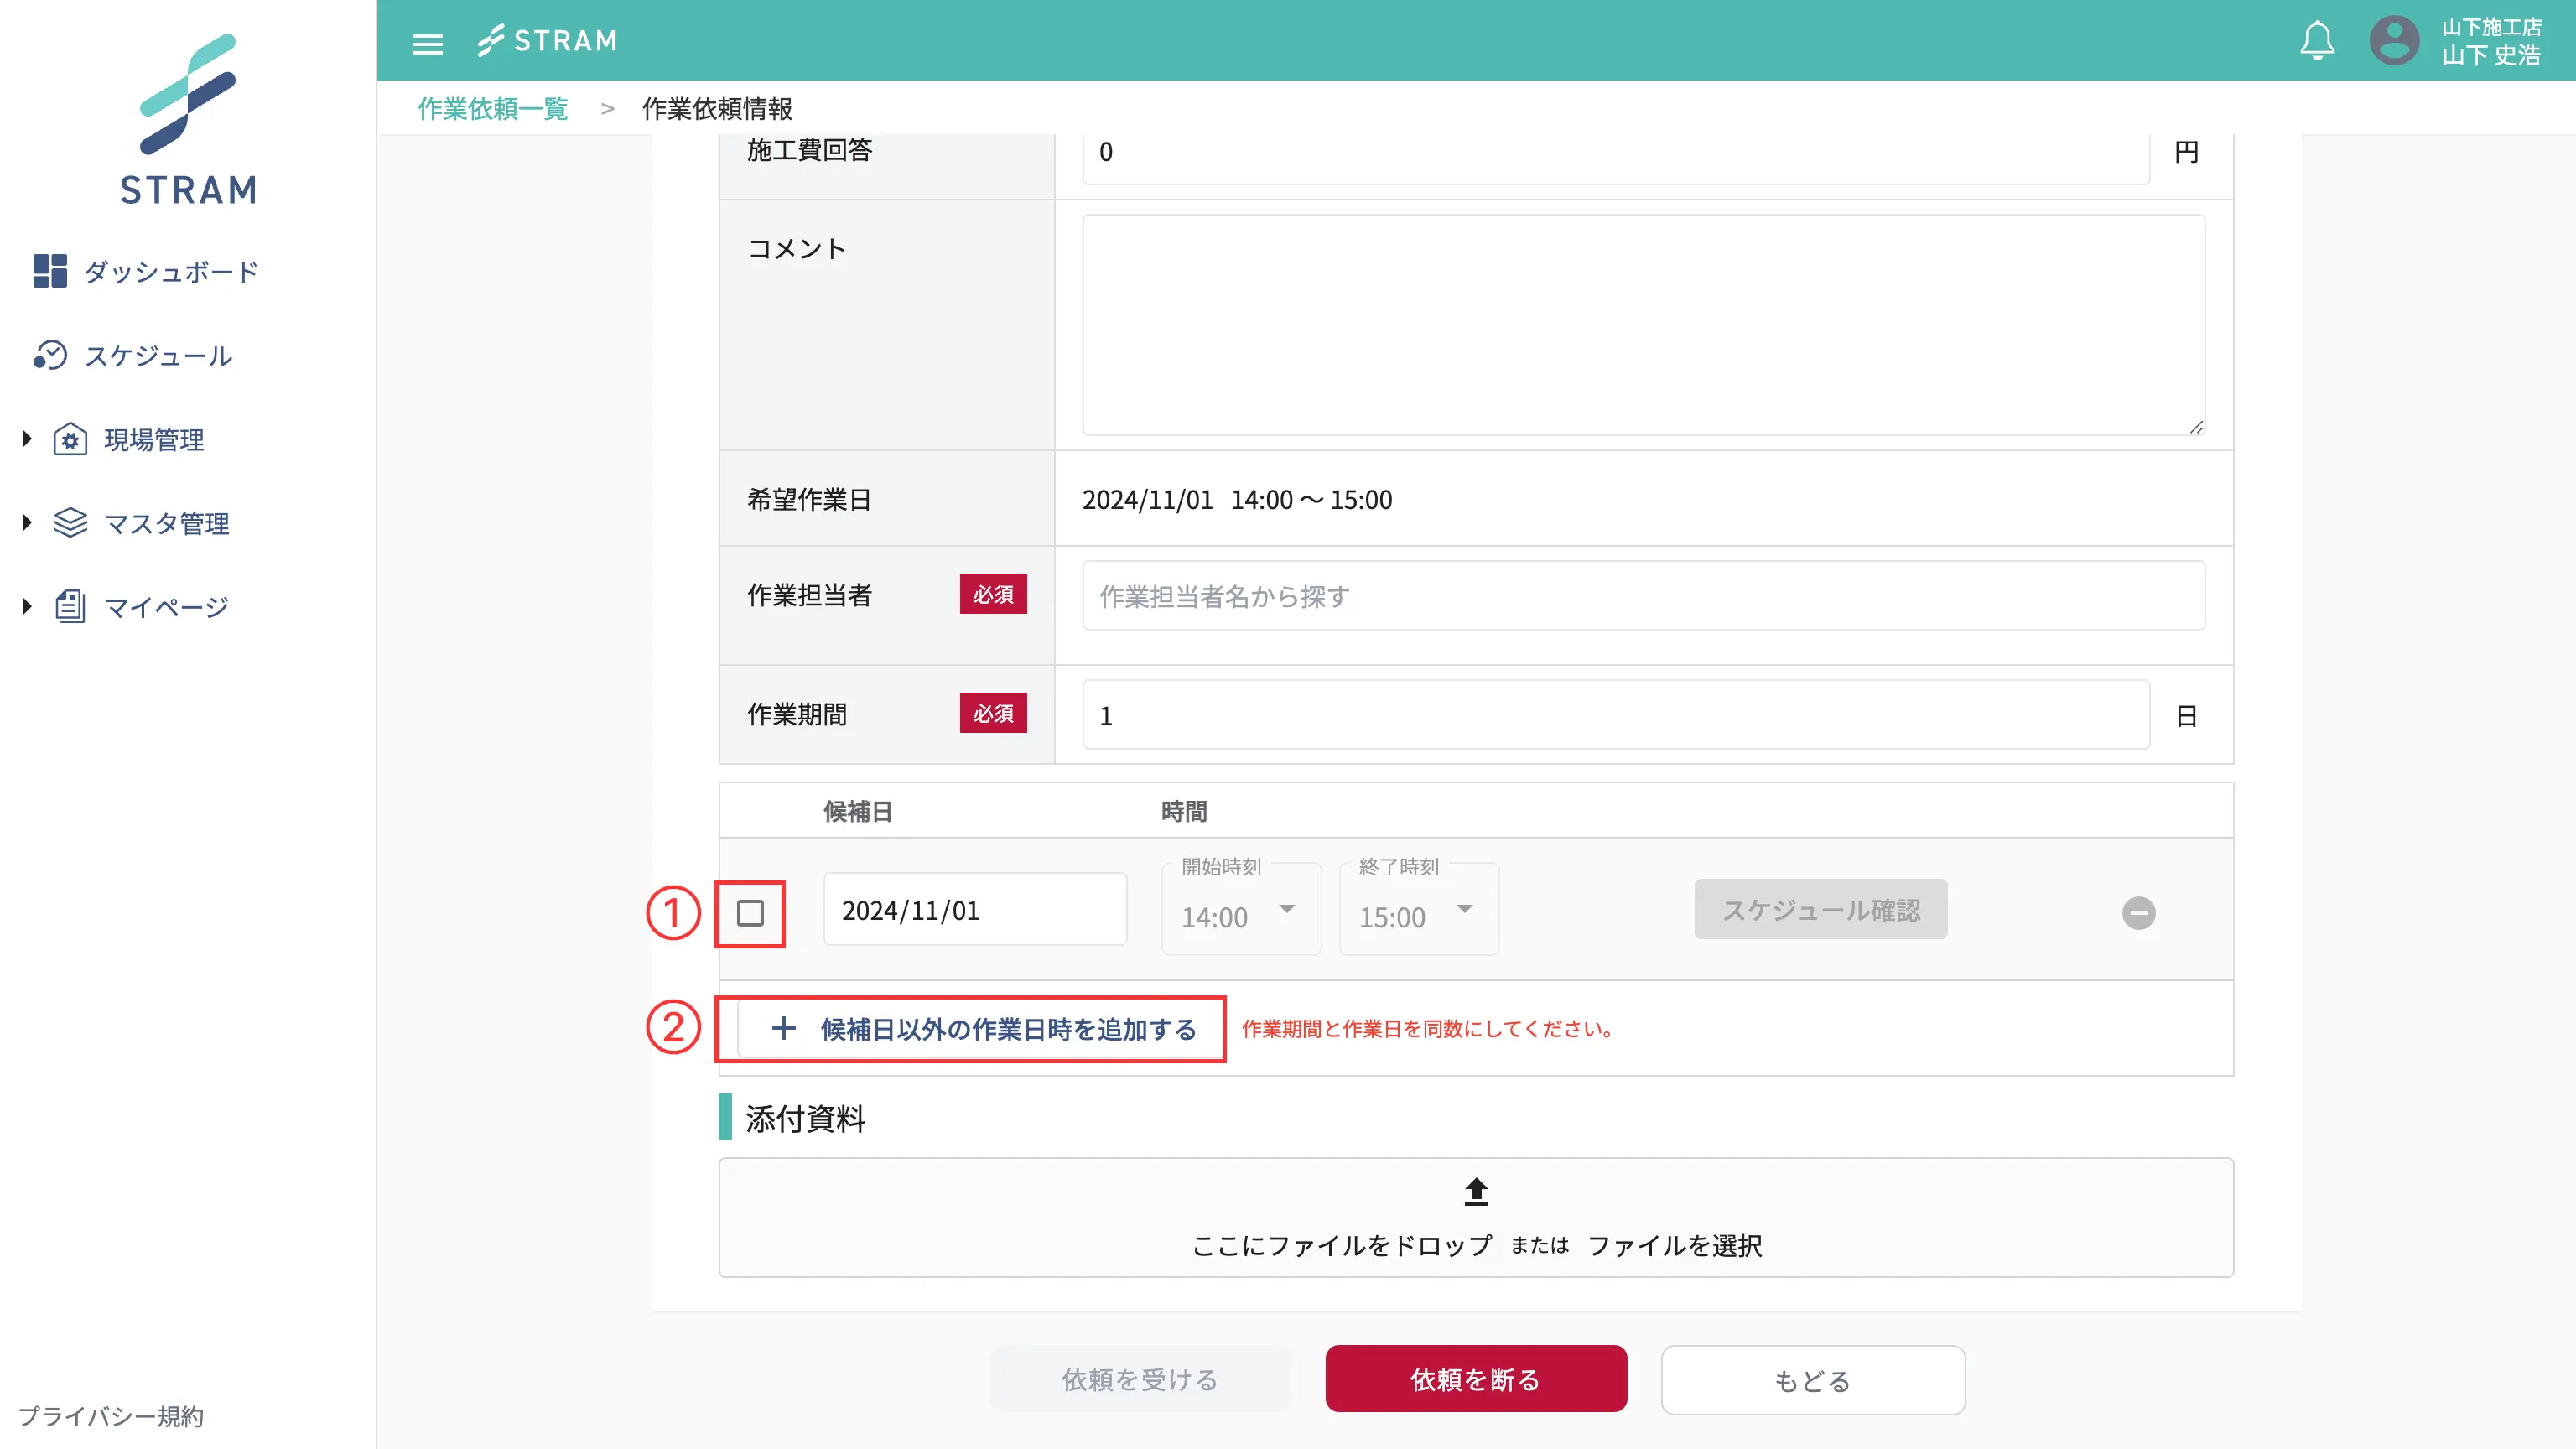Click 候補日以外の作業日時を追加する button
The height and width of the screenshot is (1449, 2576).
(981, 1029)
